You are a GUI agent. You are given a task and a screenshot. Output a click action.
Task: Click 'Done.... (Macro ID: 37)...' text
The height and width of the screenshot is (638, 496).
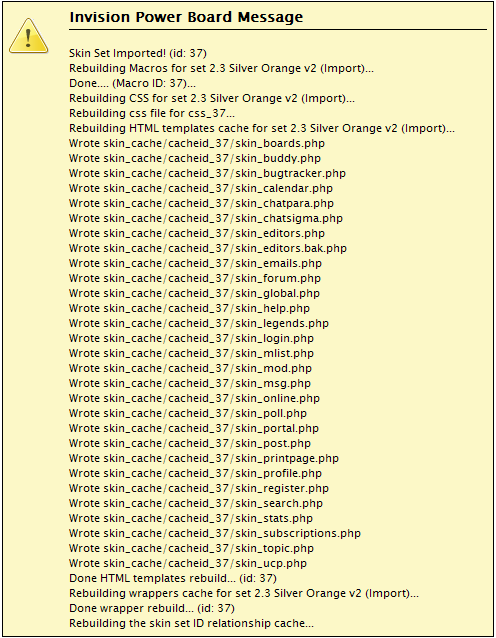coord(133,83)
